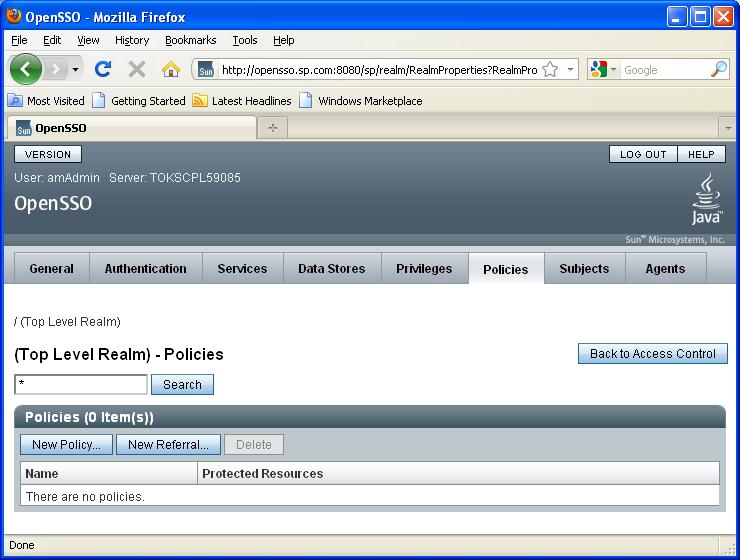Image resolution: width=740 pixels, height=560 pixels.
Task: Open the Edit menu
Action: coord(52,40)
